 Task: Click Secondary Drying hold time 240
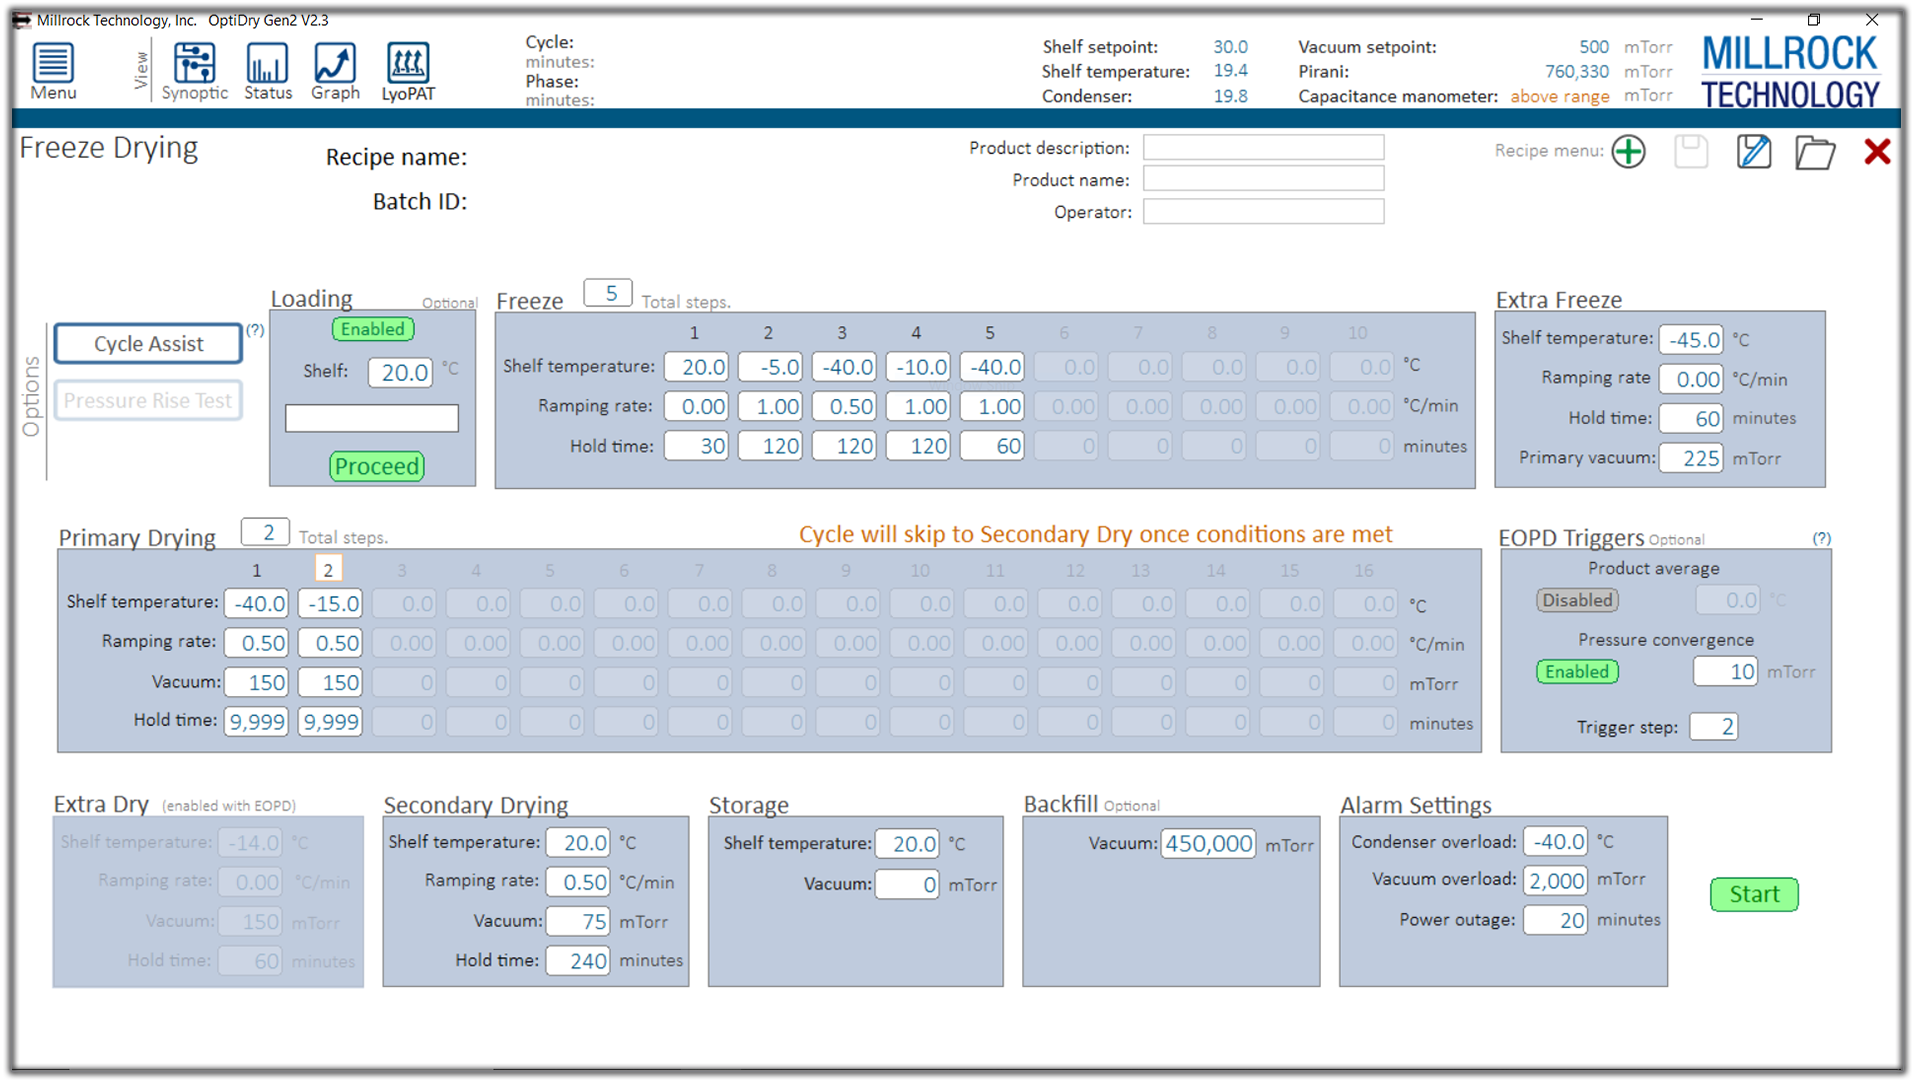point(578,961)
